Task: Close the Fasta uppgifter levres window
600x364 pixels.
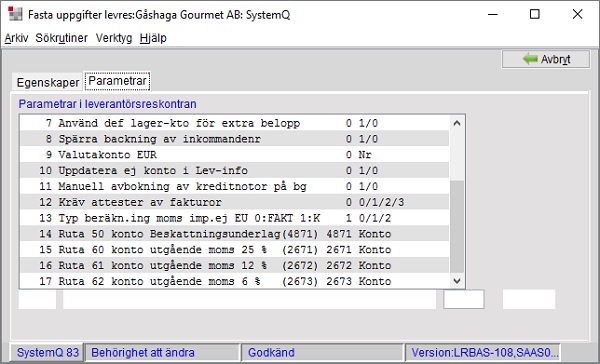Action: tap(577, 15)
